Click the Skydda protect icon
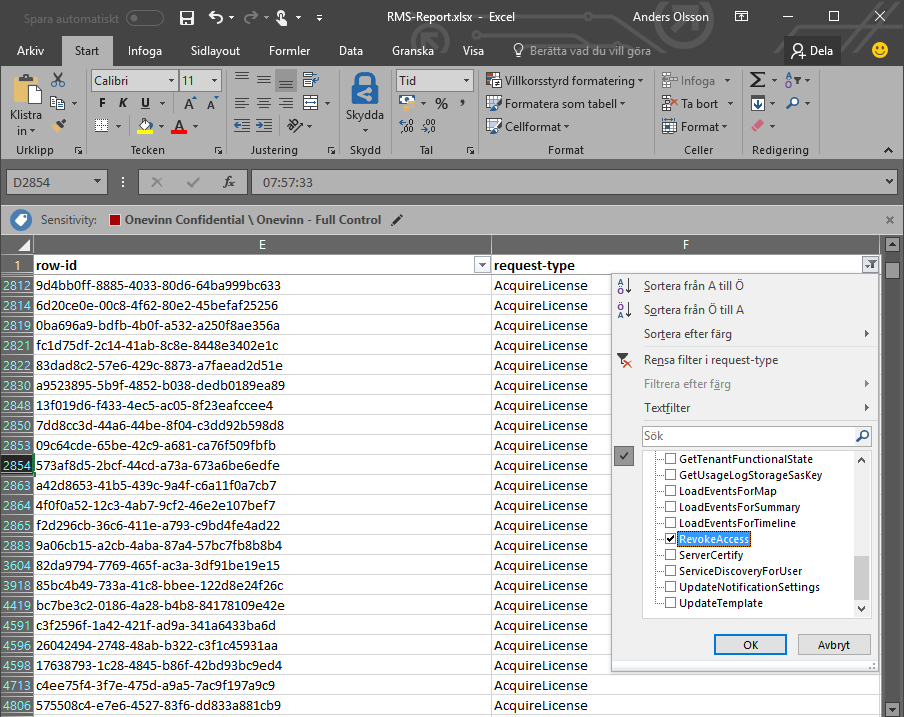 [364, 91]
